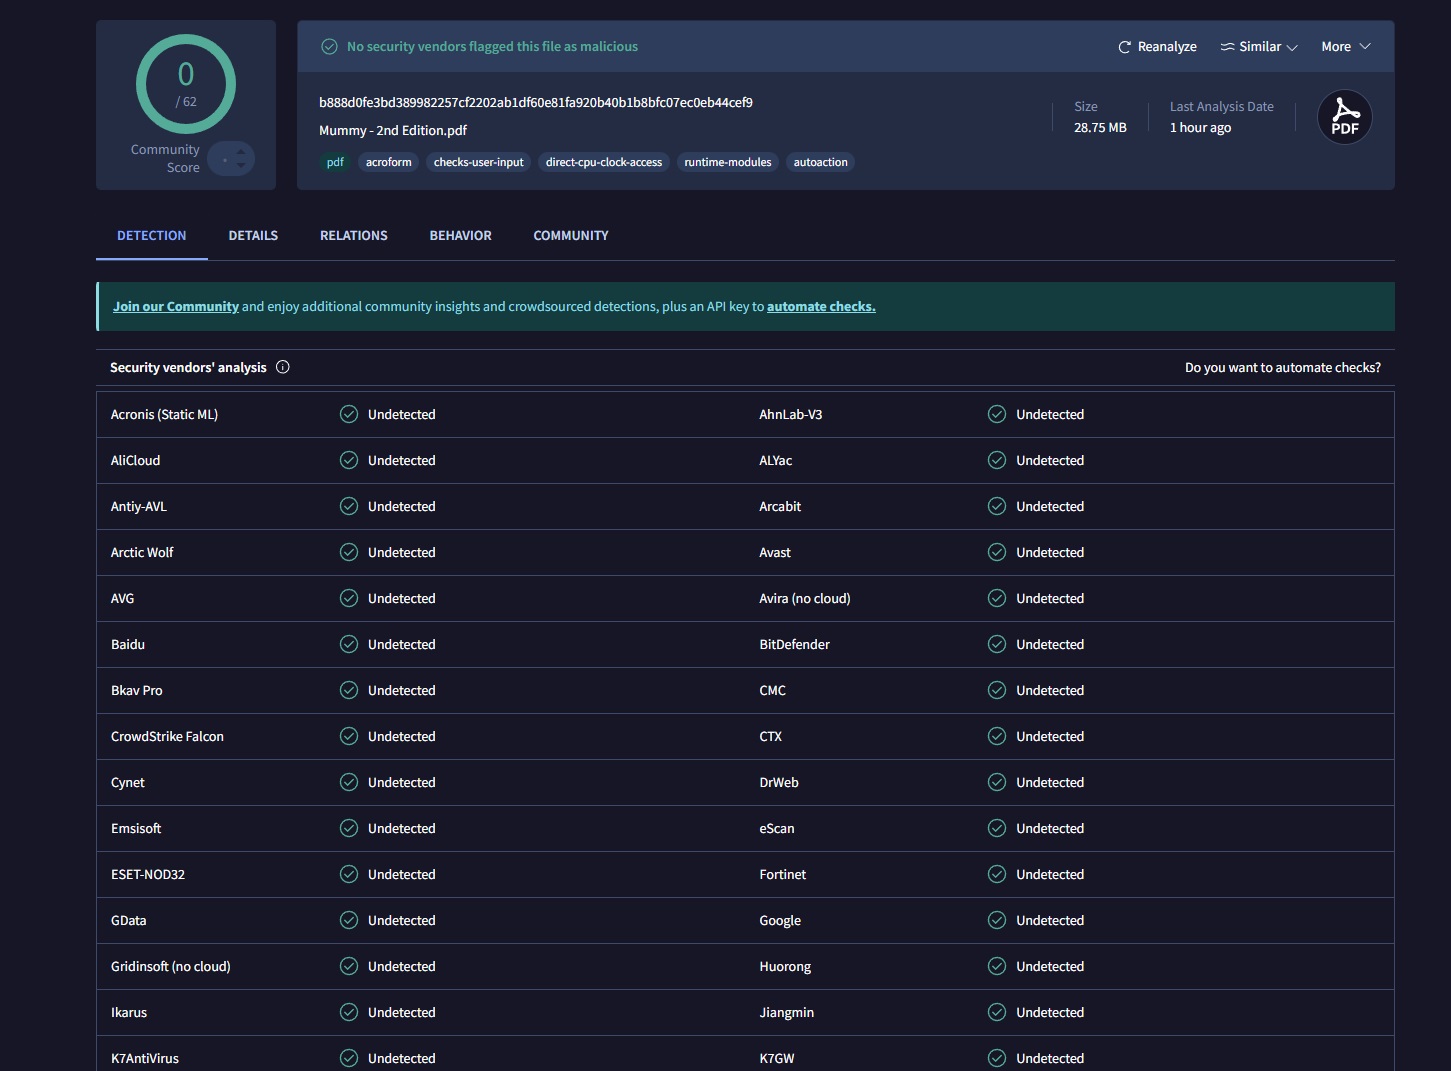Click the eScan undetected check icon

coord(997,828)
